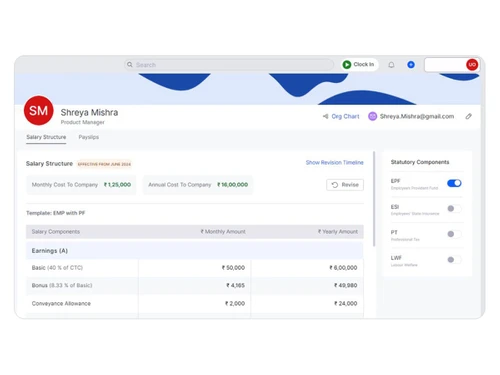
Task: Click the ₹ 1,25,000 monthly cost value
Action: [x=117, y=185]
